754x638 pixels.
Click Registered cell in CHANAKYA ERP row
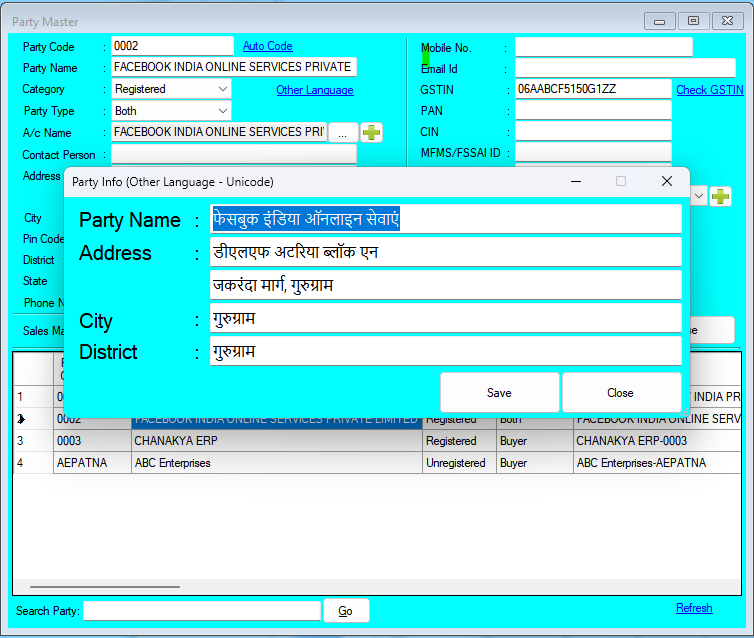point(459,441)
